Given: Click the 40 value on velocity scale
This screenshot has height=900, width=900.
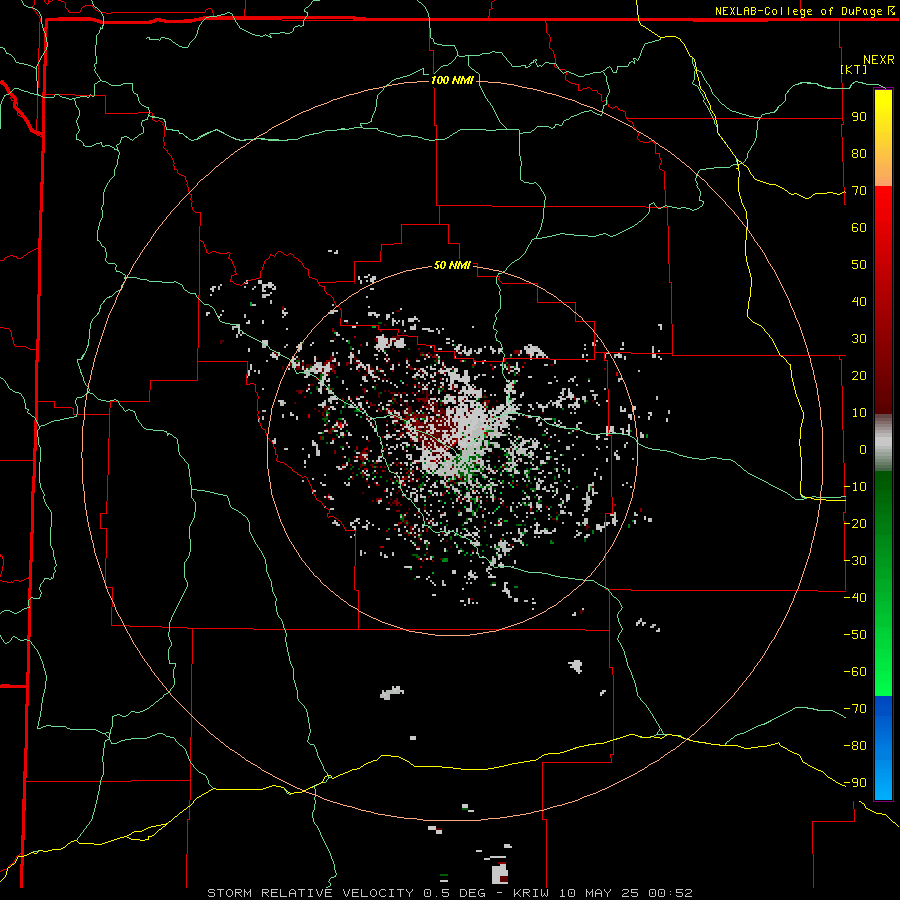Looking at the screenshot, I should [x=859, y=301].
